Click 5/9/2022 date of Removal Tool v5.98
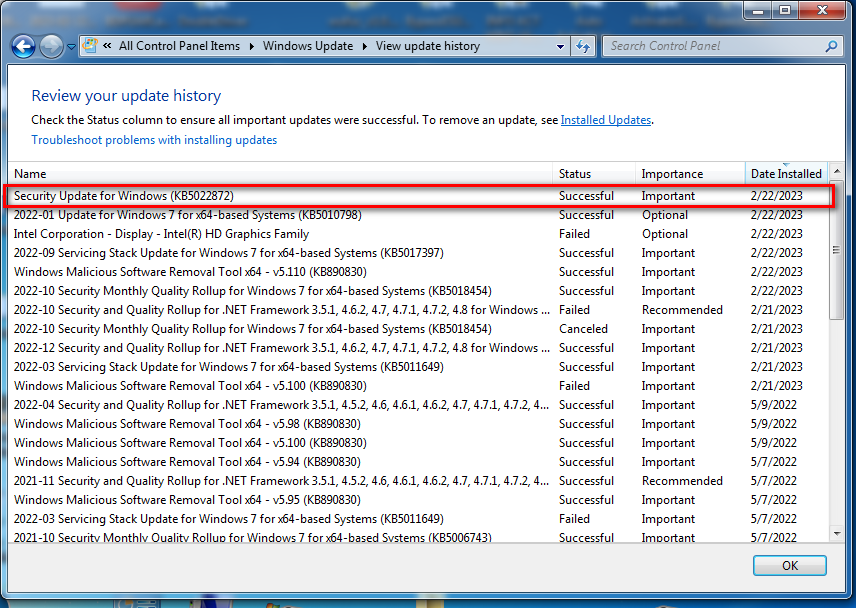The width and height of the screenshot is (856, 608). (774, 424)
